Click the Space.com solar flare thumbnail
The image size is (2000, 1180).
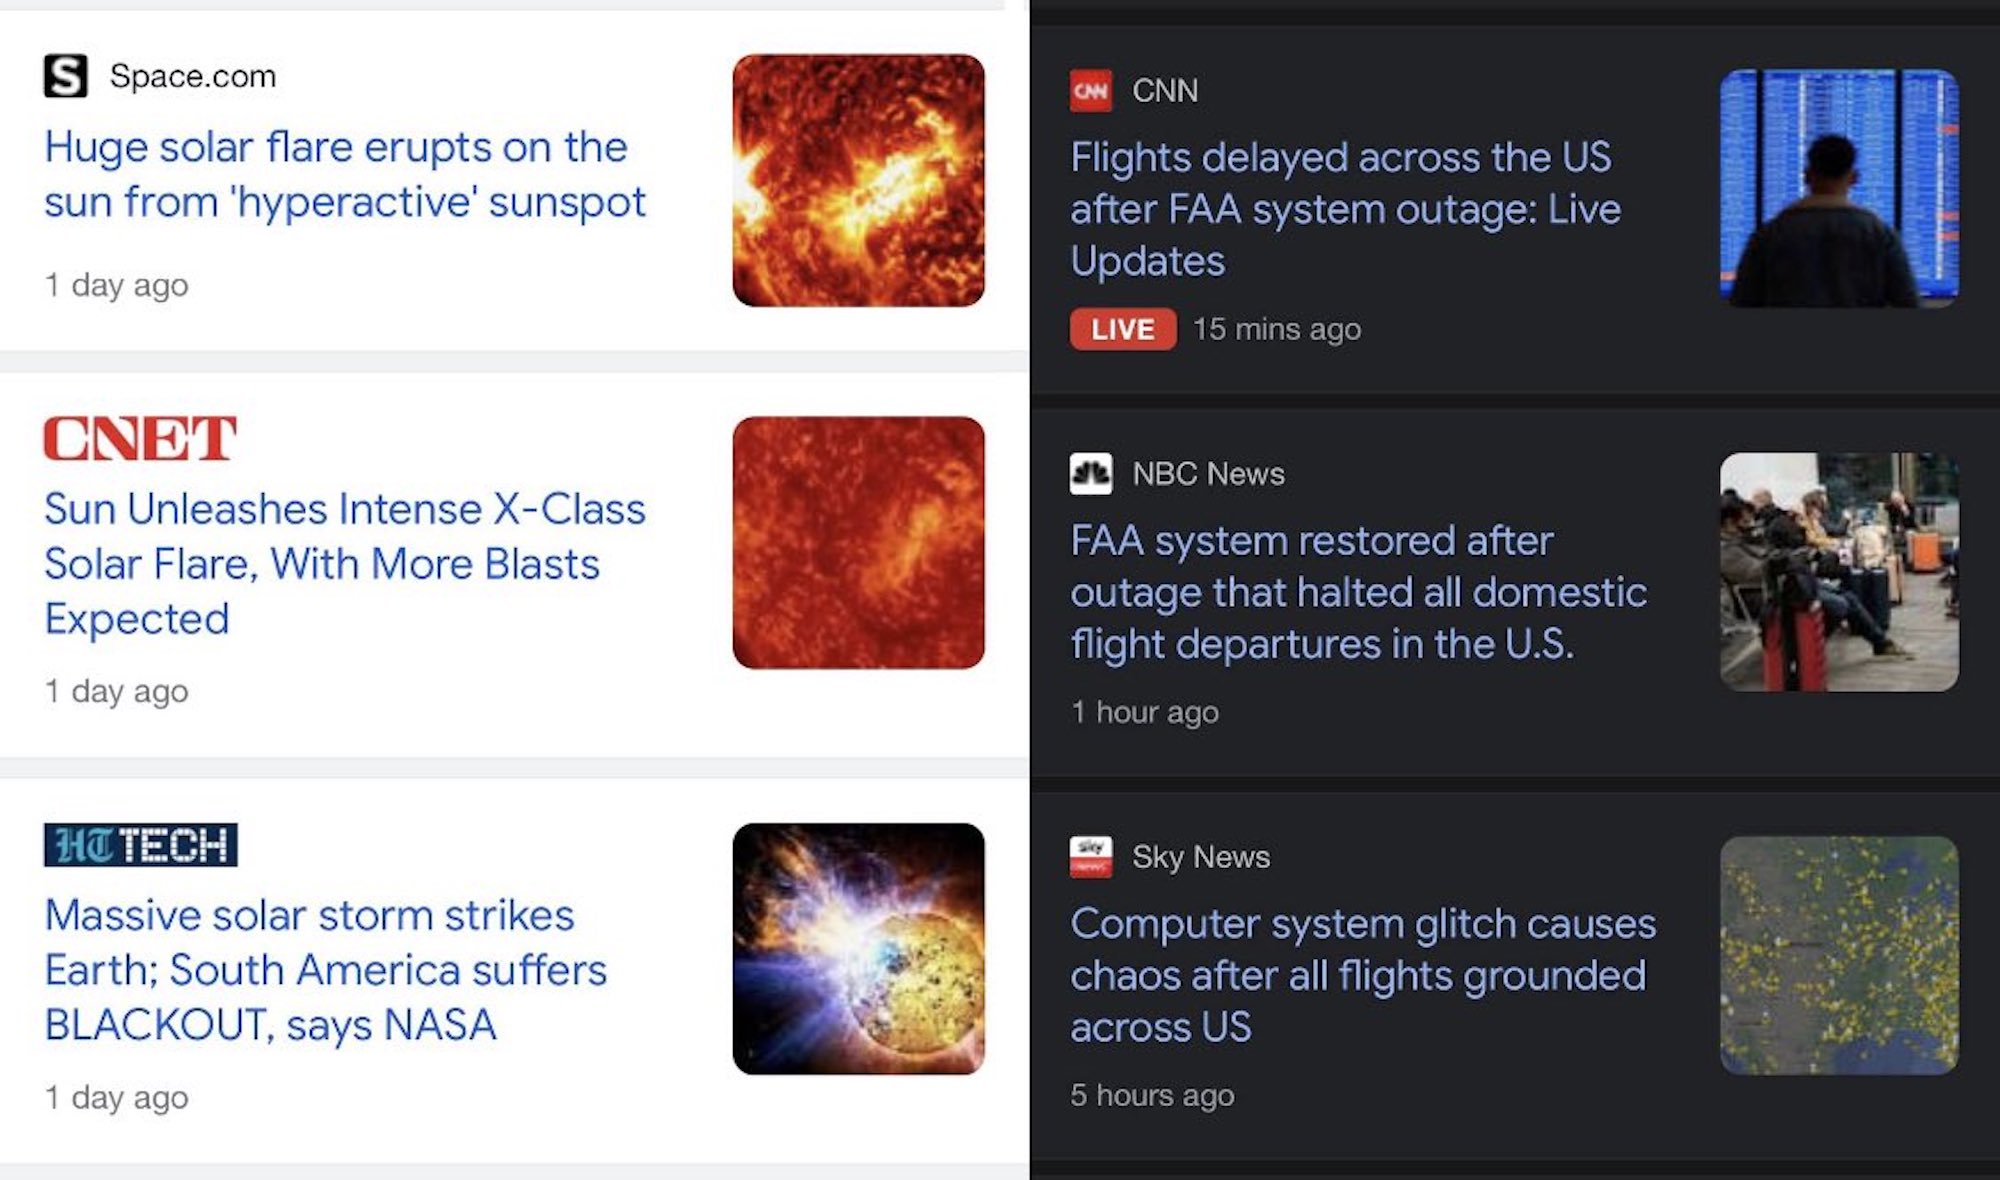click(858, 181)
